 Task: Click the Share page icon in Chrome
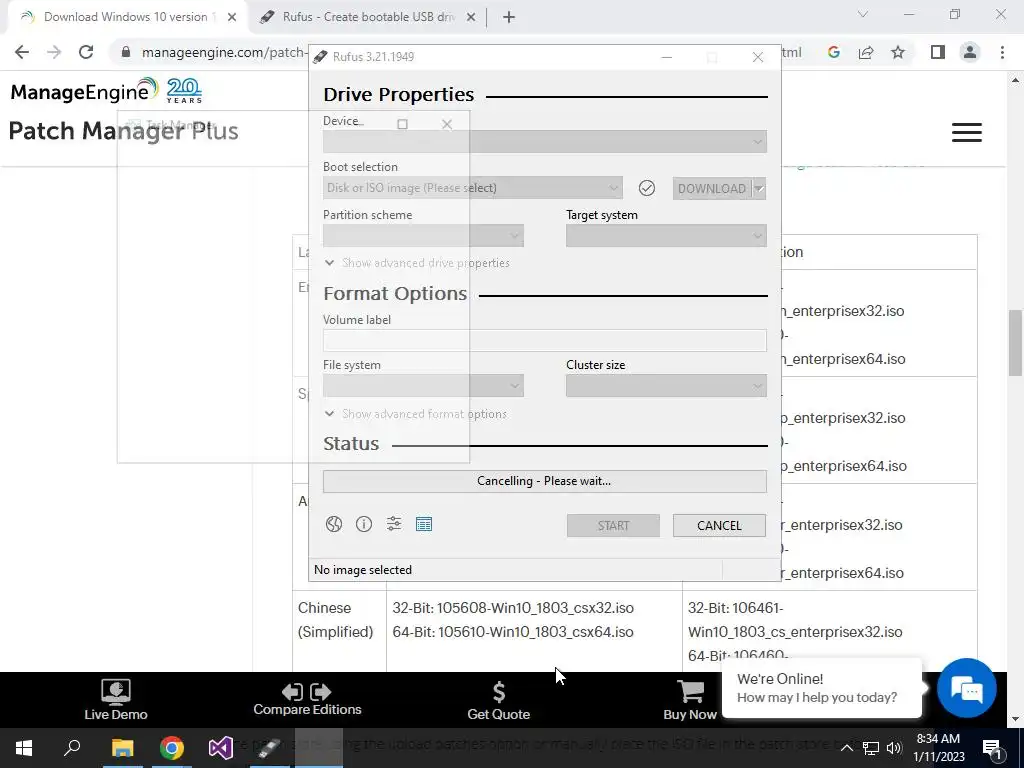[866, 52]
